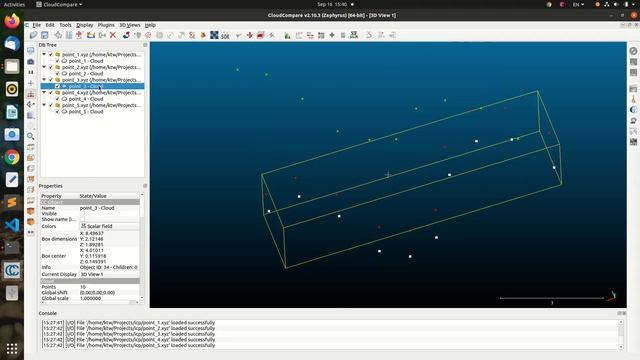Click the stereo glasses icon in left toolbar
Image resolution: width=640 pixels, height=360 pixels.
pyautogui.click(x=31, y=232)
